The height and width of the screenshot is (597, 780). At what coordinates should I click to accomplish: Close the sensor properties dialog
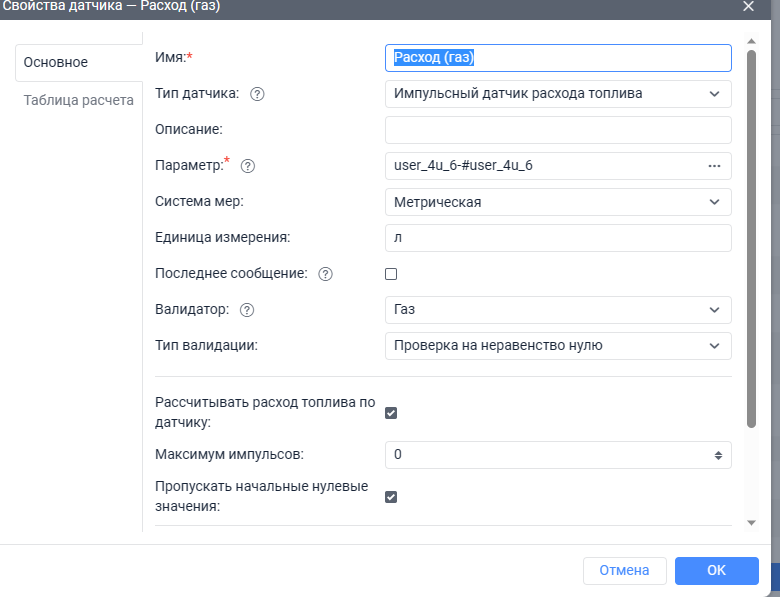click(748, 6)
